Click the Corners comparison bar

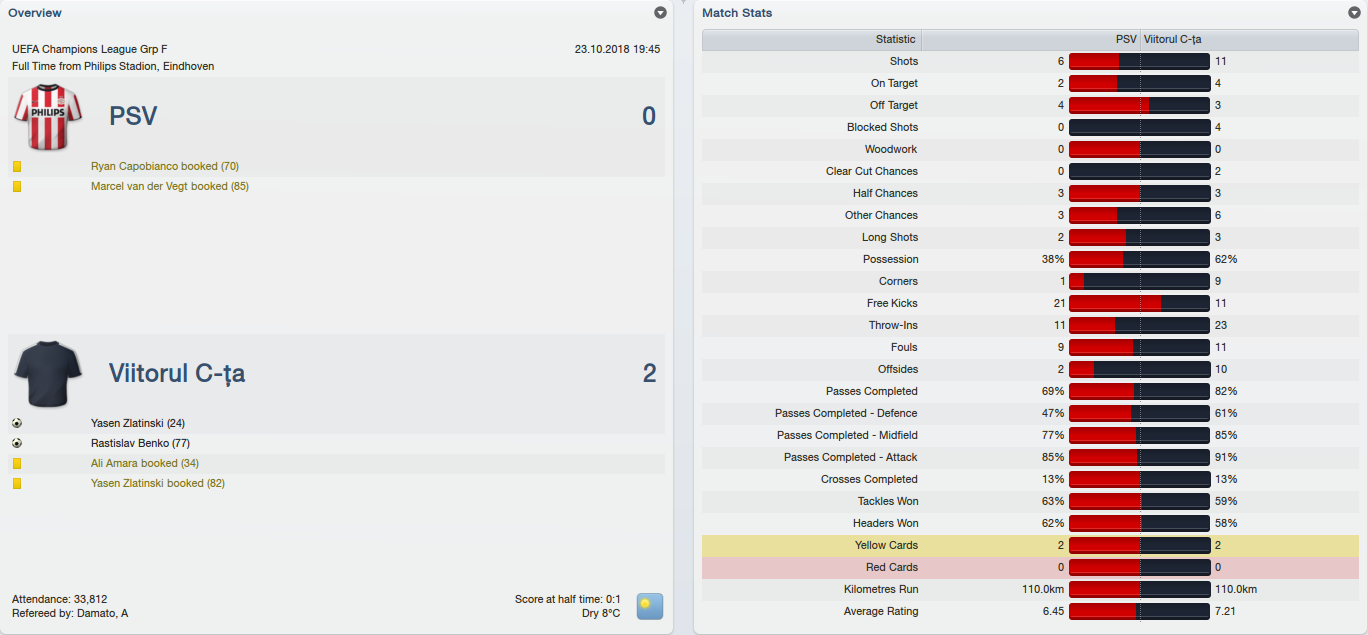[x=1140, y=281]
